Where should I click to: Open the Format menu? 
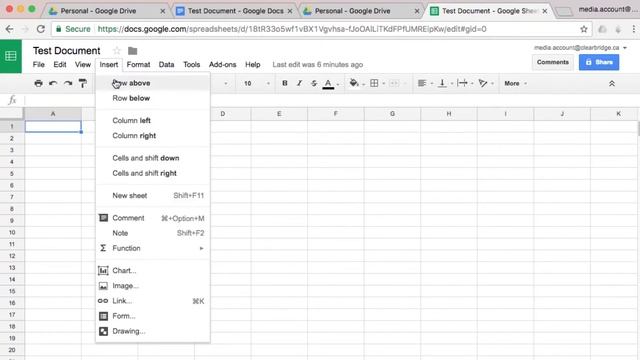click(x=138, y=64)
